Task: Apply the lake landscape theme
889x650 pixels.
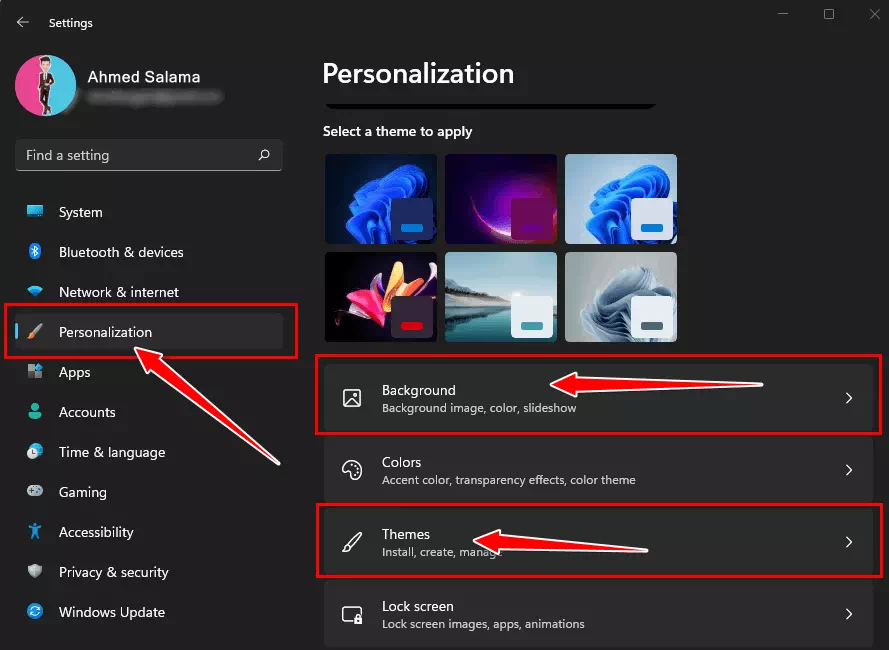Action: [501, 297]
